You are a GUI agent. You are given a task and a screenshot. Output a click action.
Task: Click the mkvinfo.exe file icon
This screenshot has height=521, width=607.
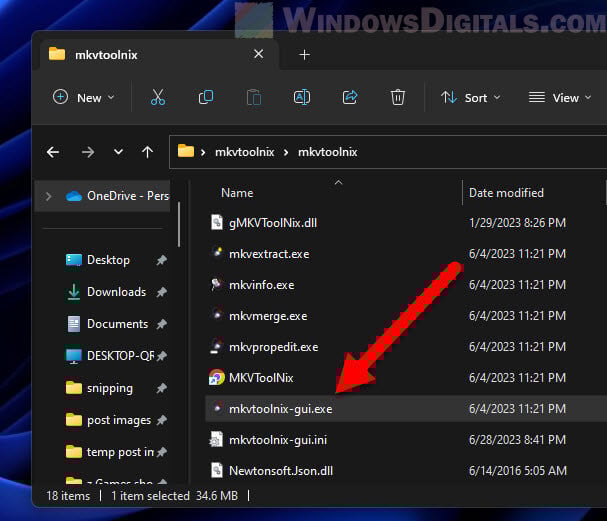216,284
